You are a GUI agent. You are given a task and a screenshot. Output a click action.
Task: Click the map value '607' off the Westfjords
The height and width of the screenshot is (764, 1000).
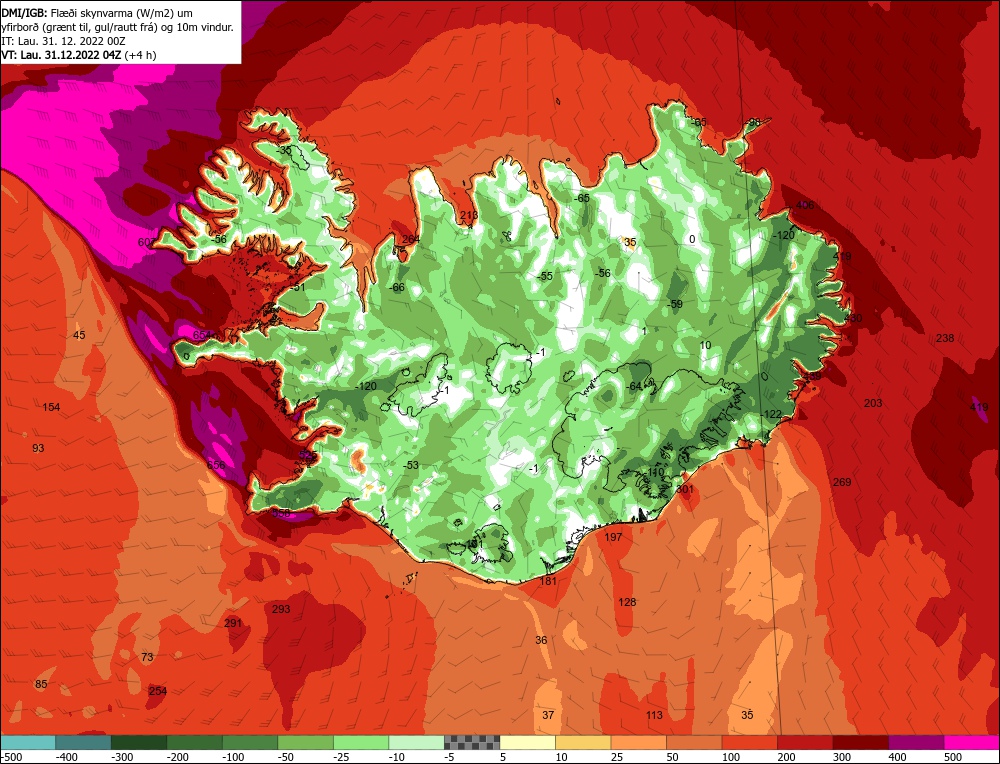tap(146, 242)
